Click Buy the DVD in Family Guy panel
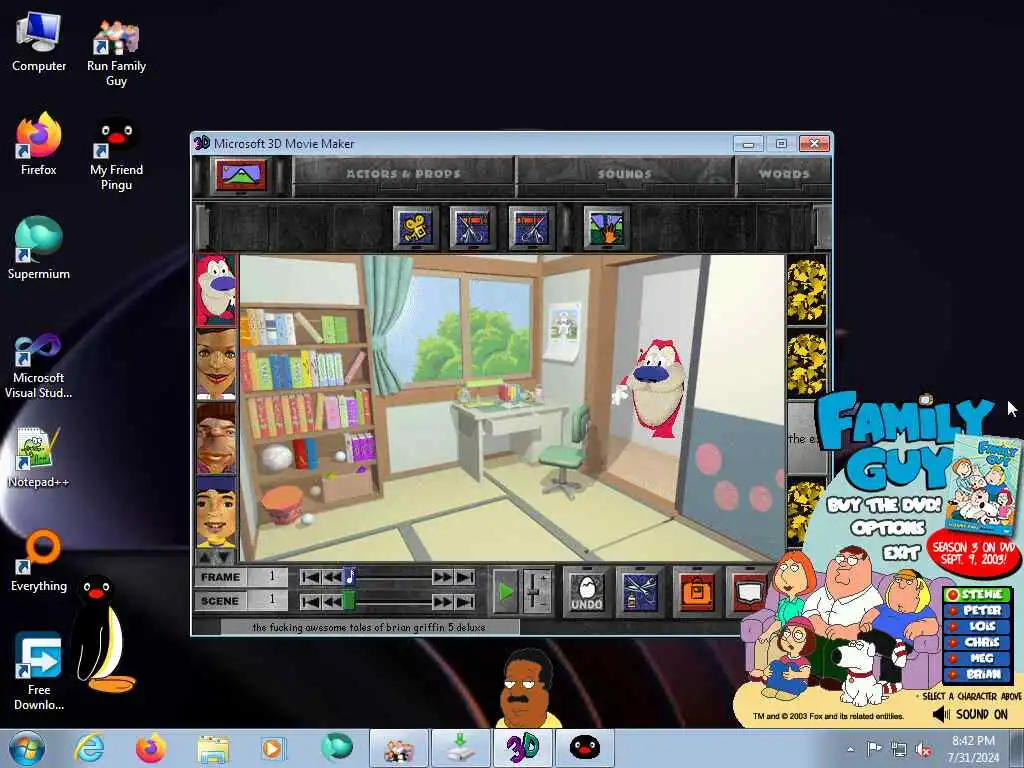Screen dimensions: 1024x768 click(x=885, y=505)
